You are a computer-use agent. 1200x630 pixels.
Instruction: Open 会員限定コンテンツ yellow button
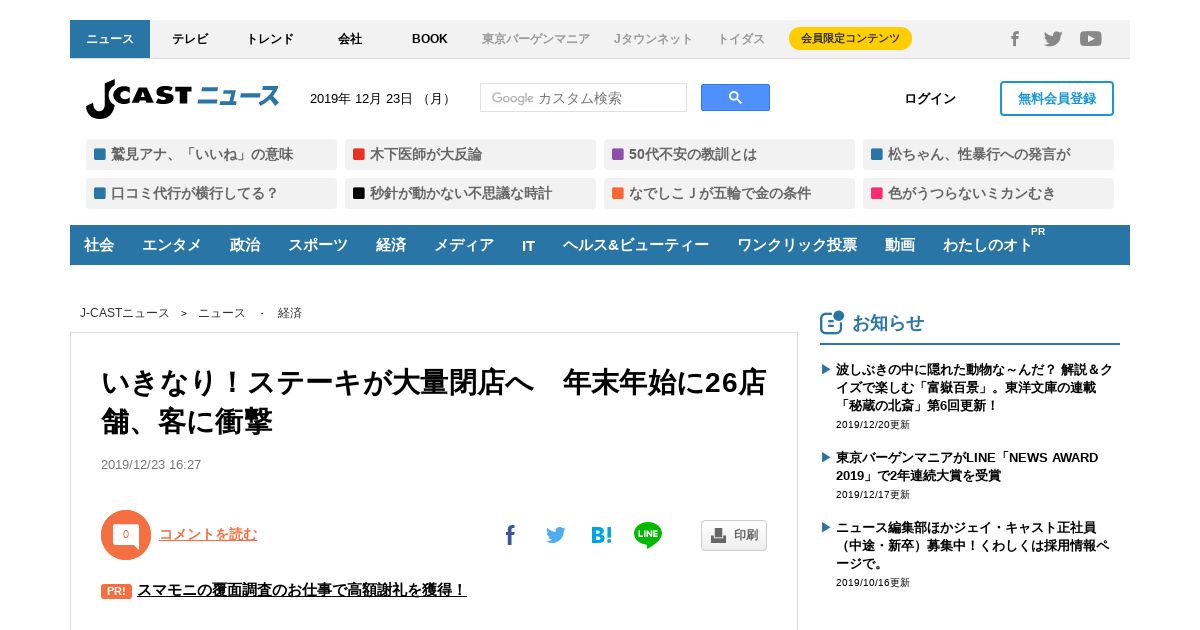coord(850,39)
